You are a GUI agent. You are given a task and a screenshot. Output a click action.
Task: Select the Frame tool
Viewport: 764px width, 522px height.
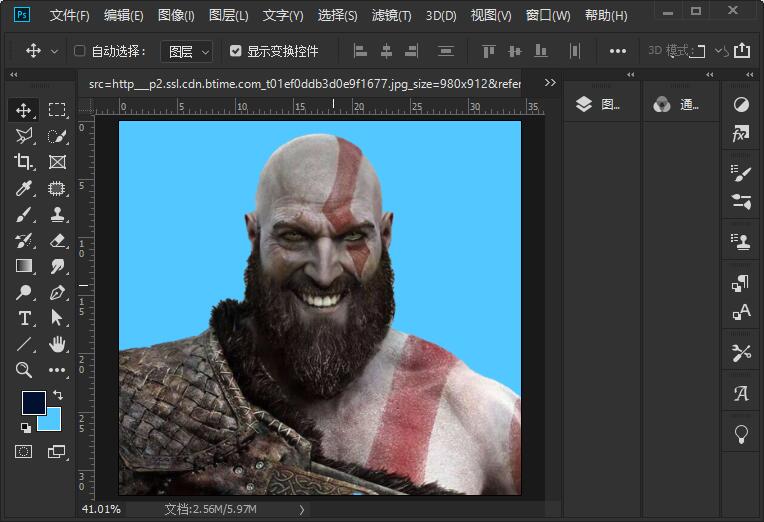pos(57,162)
